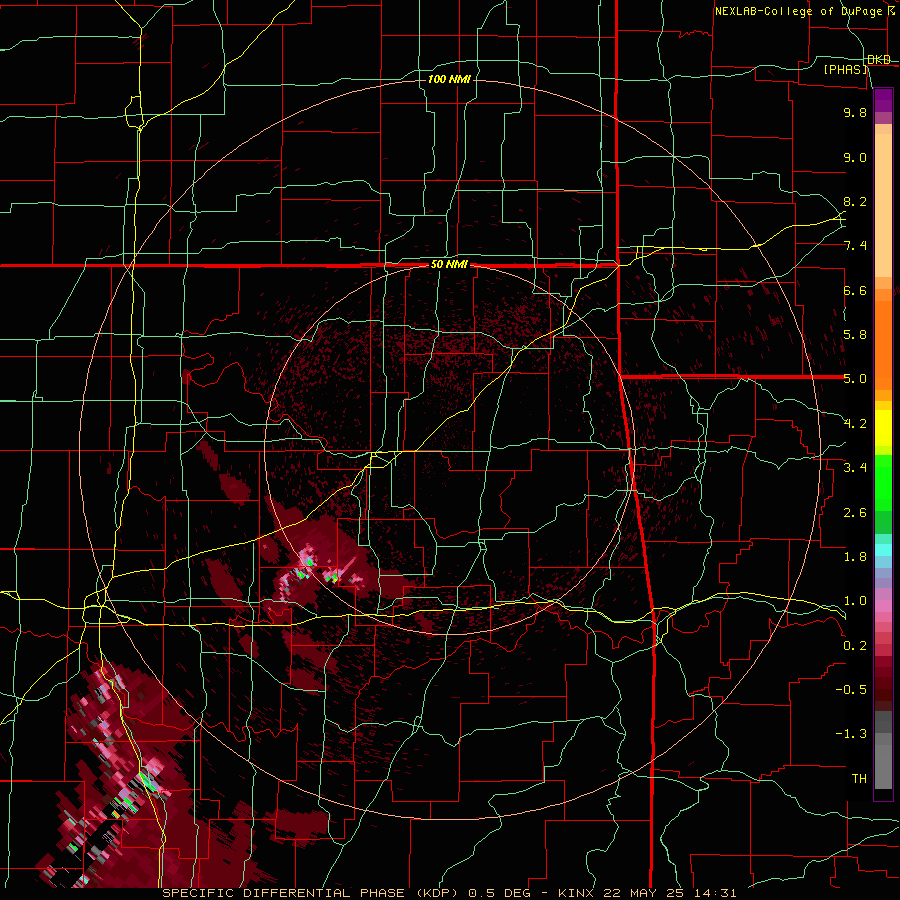Image resolution: width=900 pixels, height=900 pixels.
Task: Click the 1.8 scale value
Action: (855, 557)
